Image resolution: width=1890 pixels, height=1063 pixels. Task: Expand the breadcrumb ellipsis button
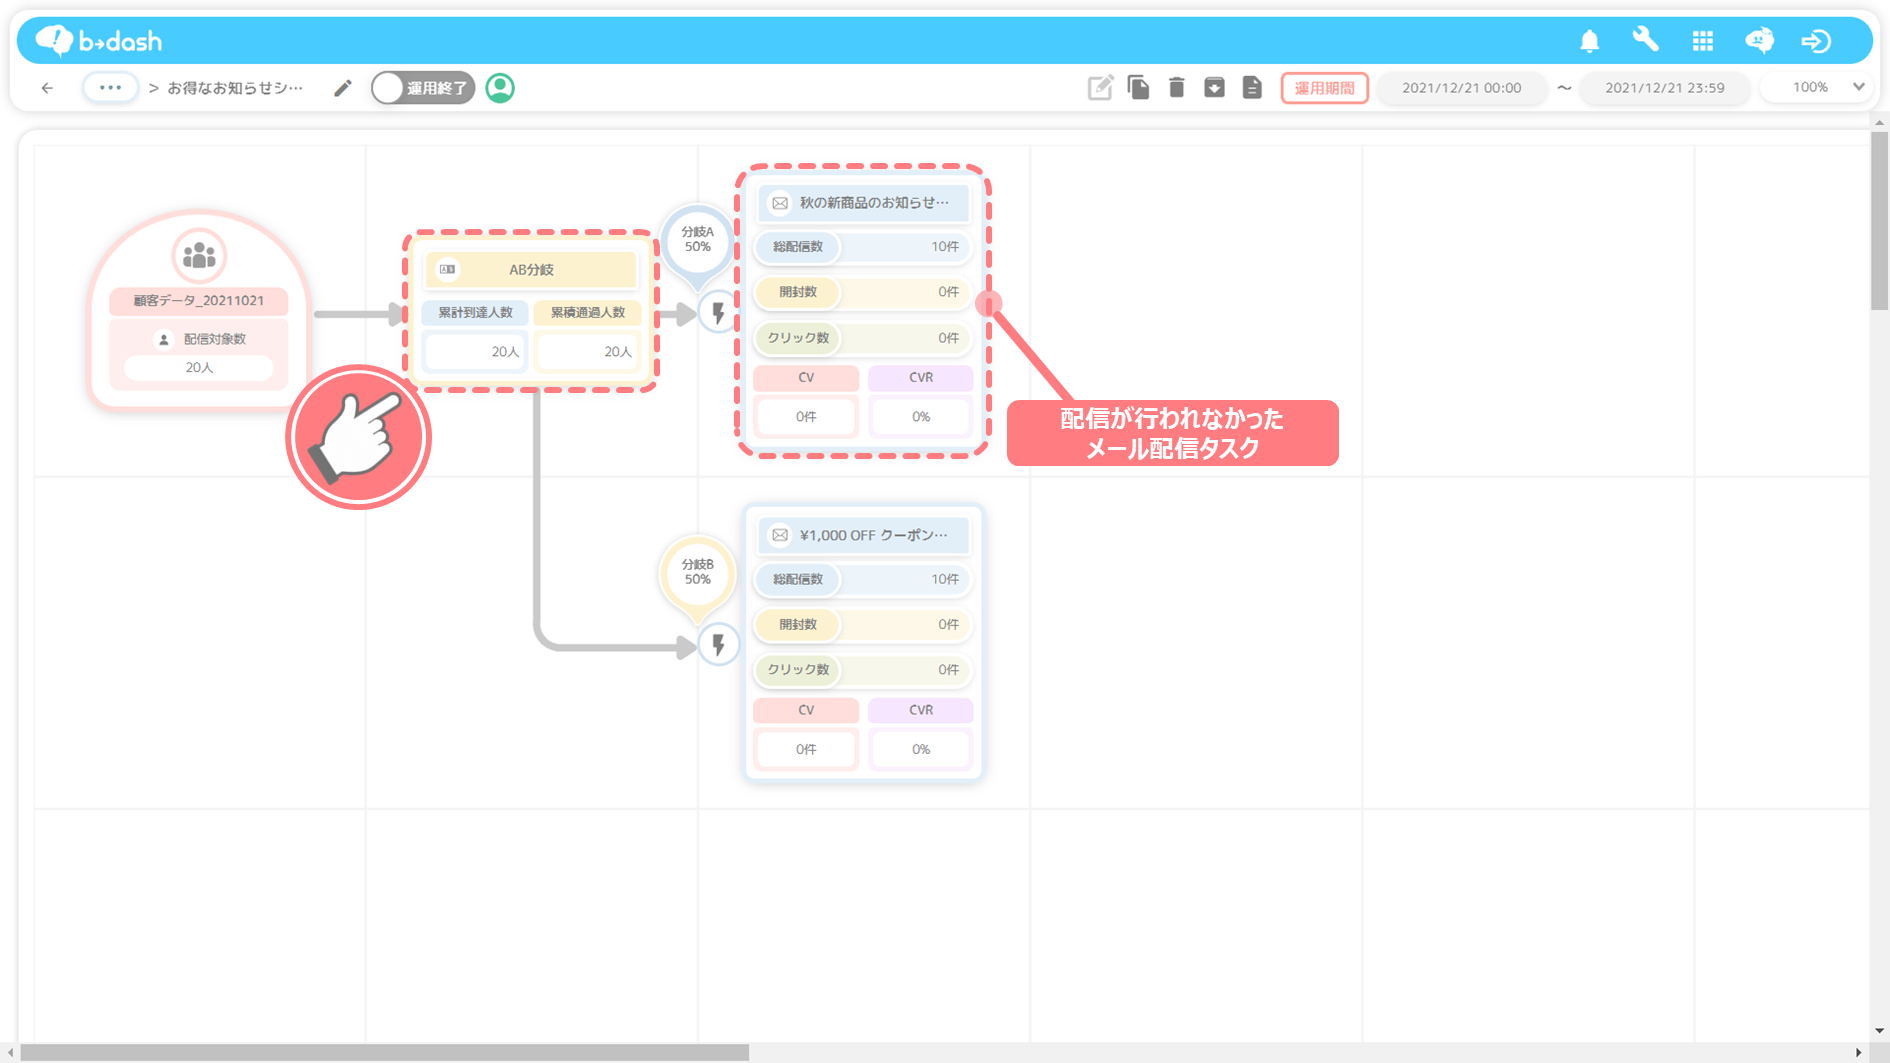[x=110, y=88]
